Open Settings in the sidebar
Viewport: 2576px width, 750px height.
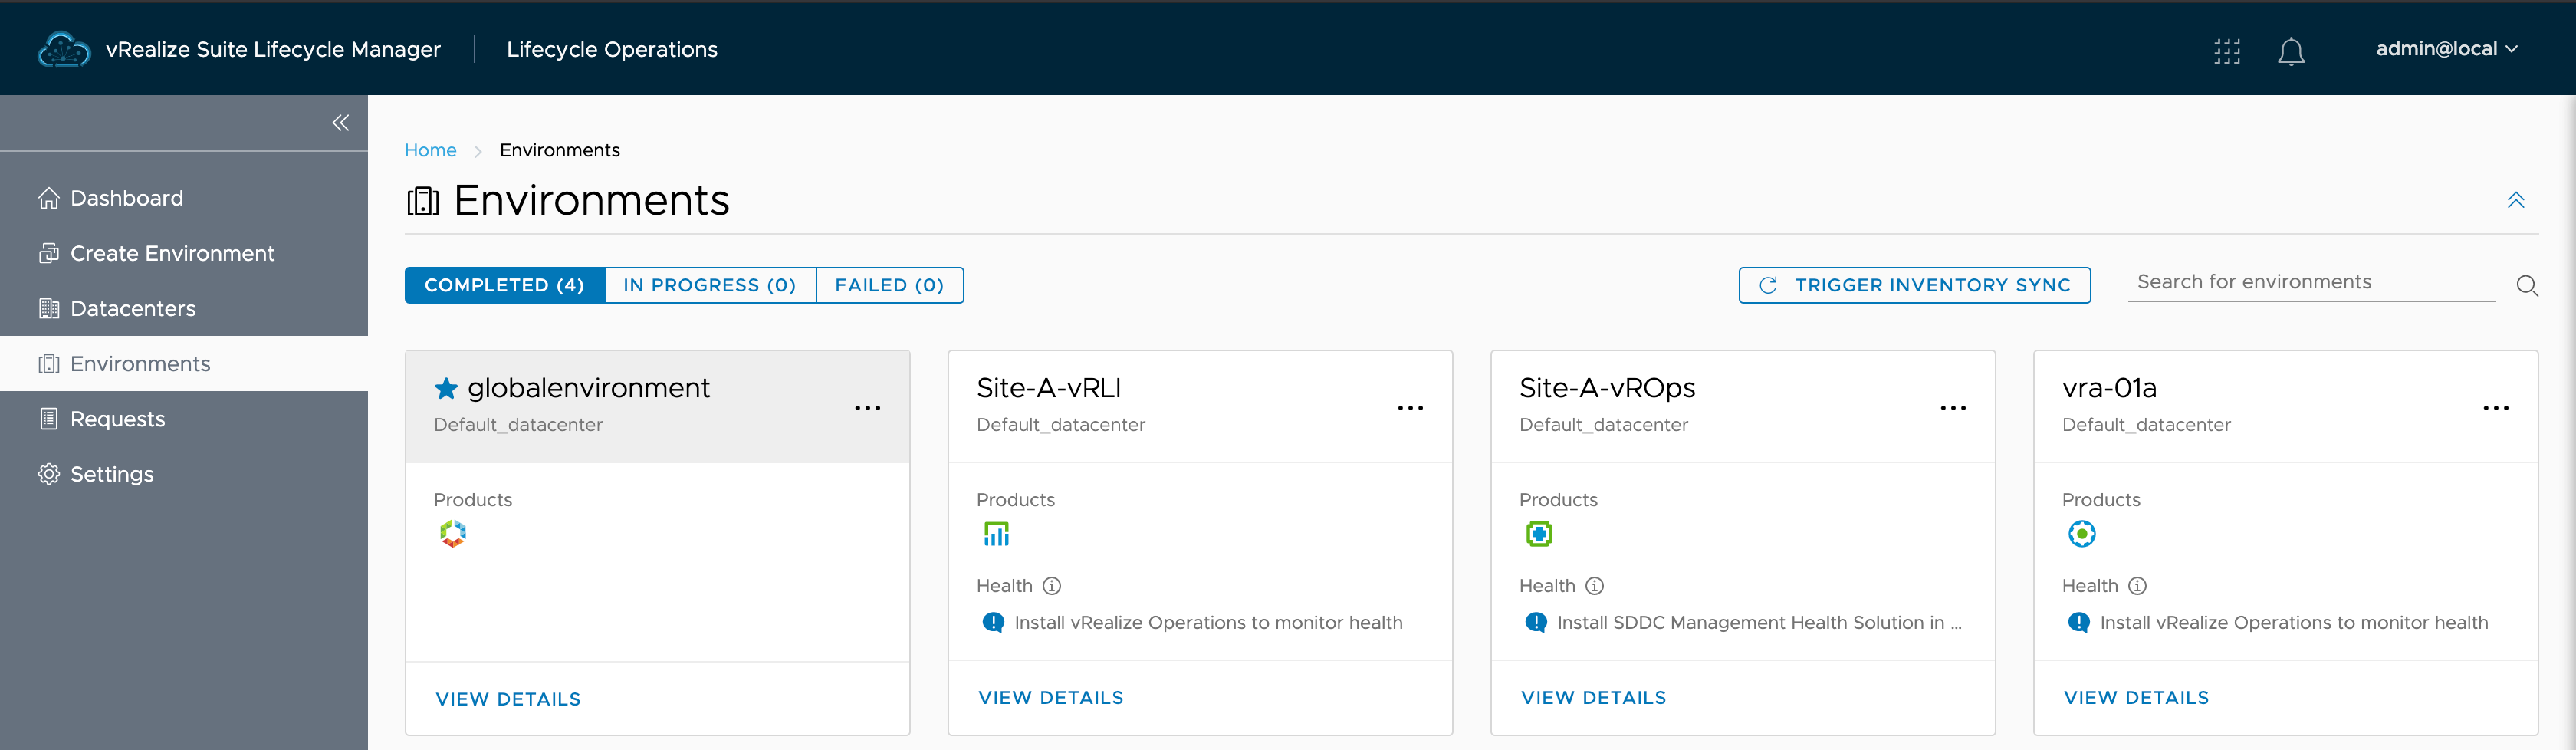tap(184, 474)
